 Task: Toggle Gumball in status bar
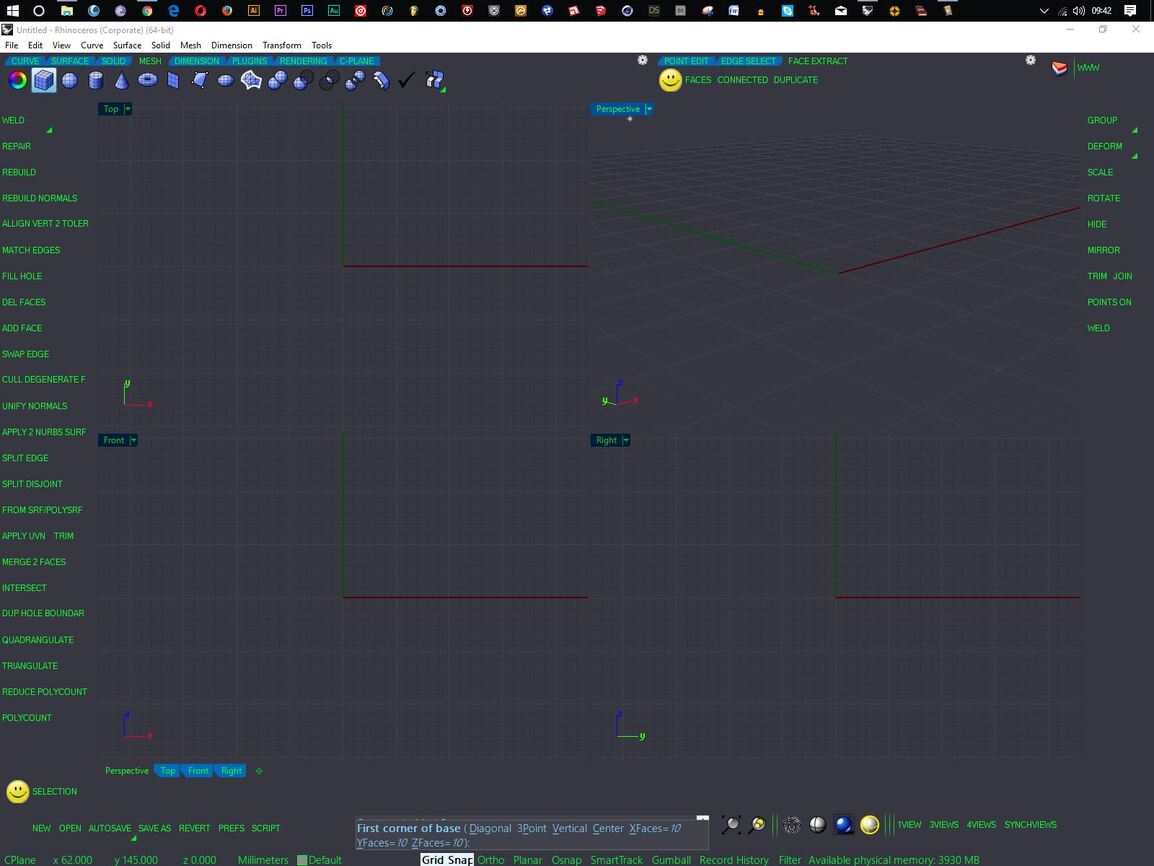click(x=671, y=860)
